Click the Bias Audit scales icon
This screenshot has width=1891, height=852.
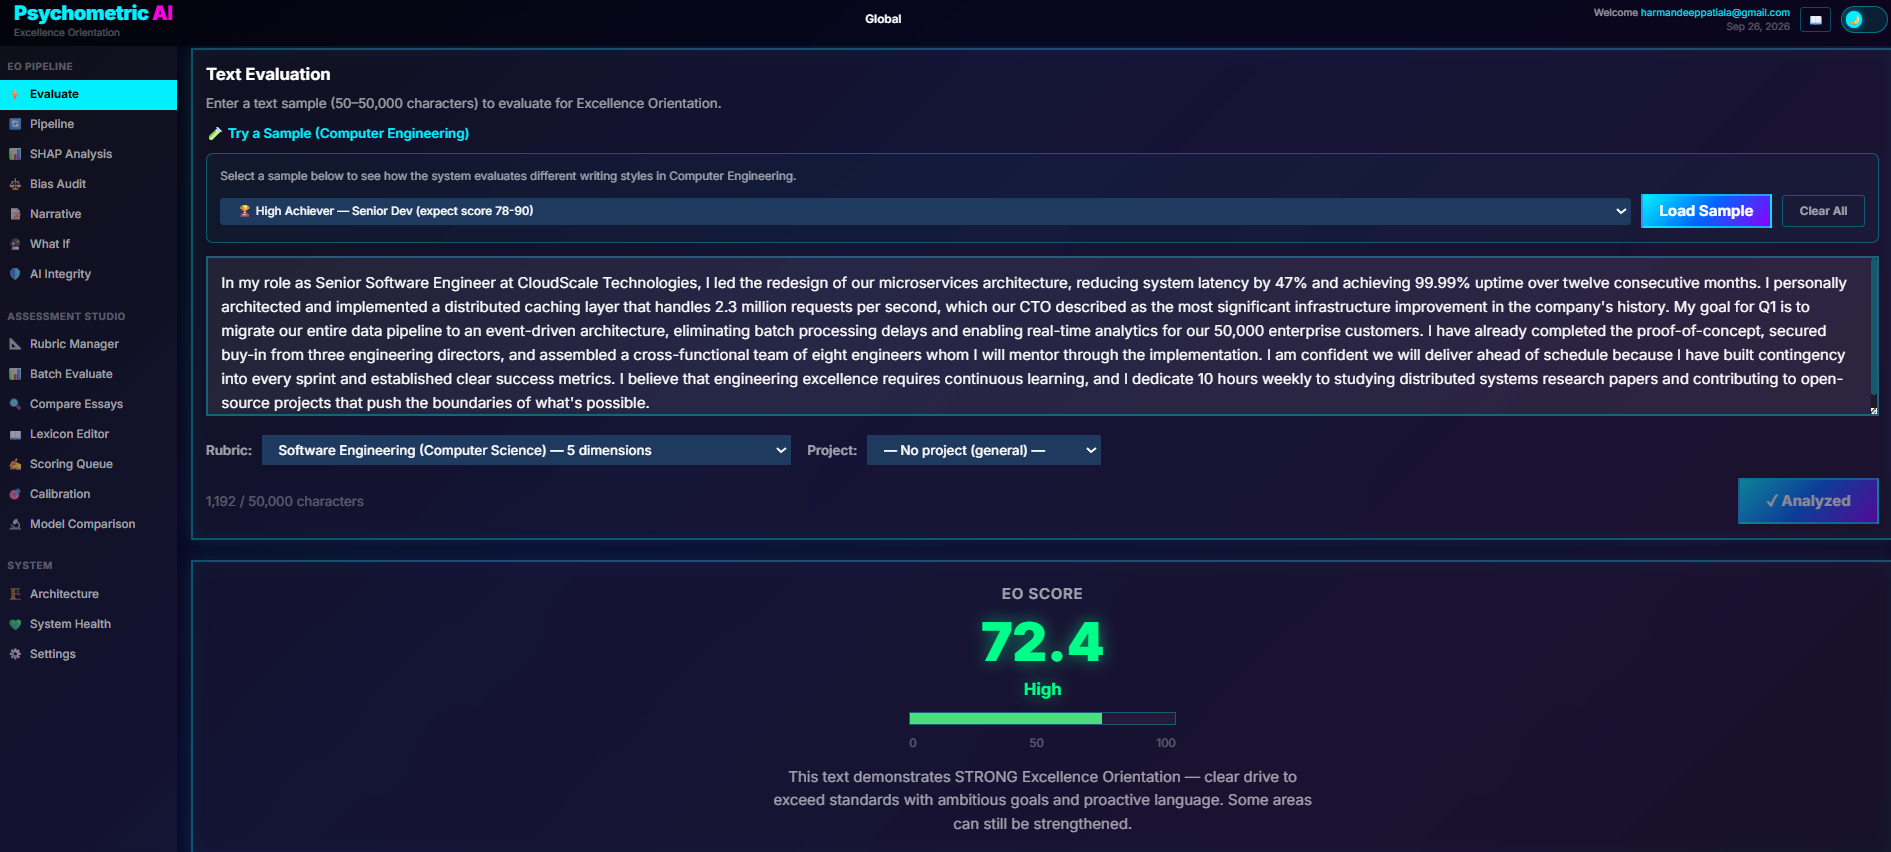click(15, 184)
